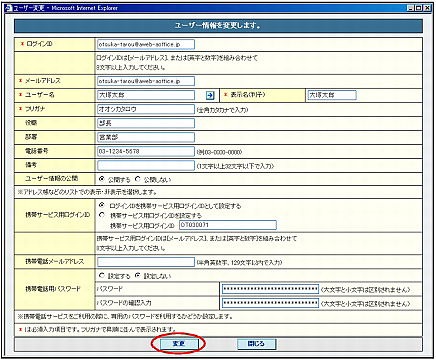Click the 携帯サービス用ログインID row label

pyautogui.click(x=58, y=215)
